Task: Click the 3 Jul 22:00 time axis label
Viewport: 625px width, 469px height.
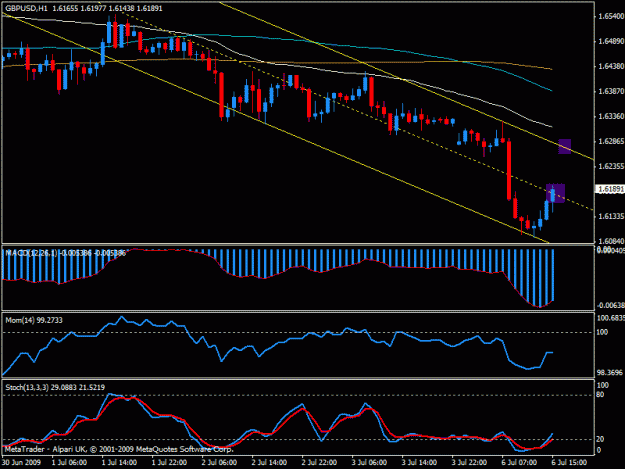Action: [x=469, y=463]
